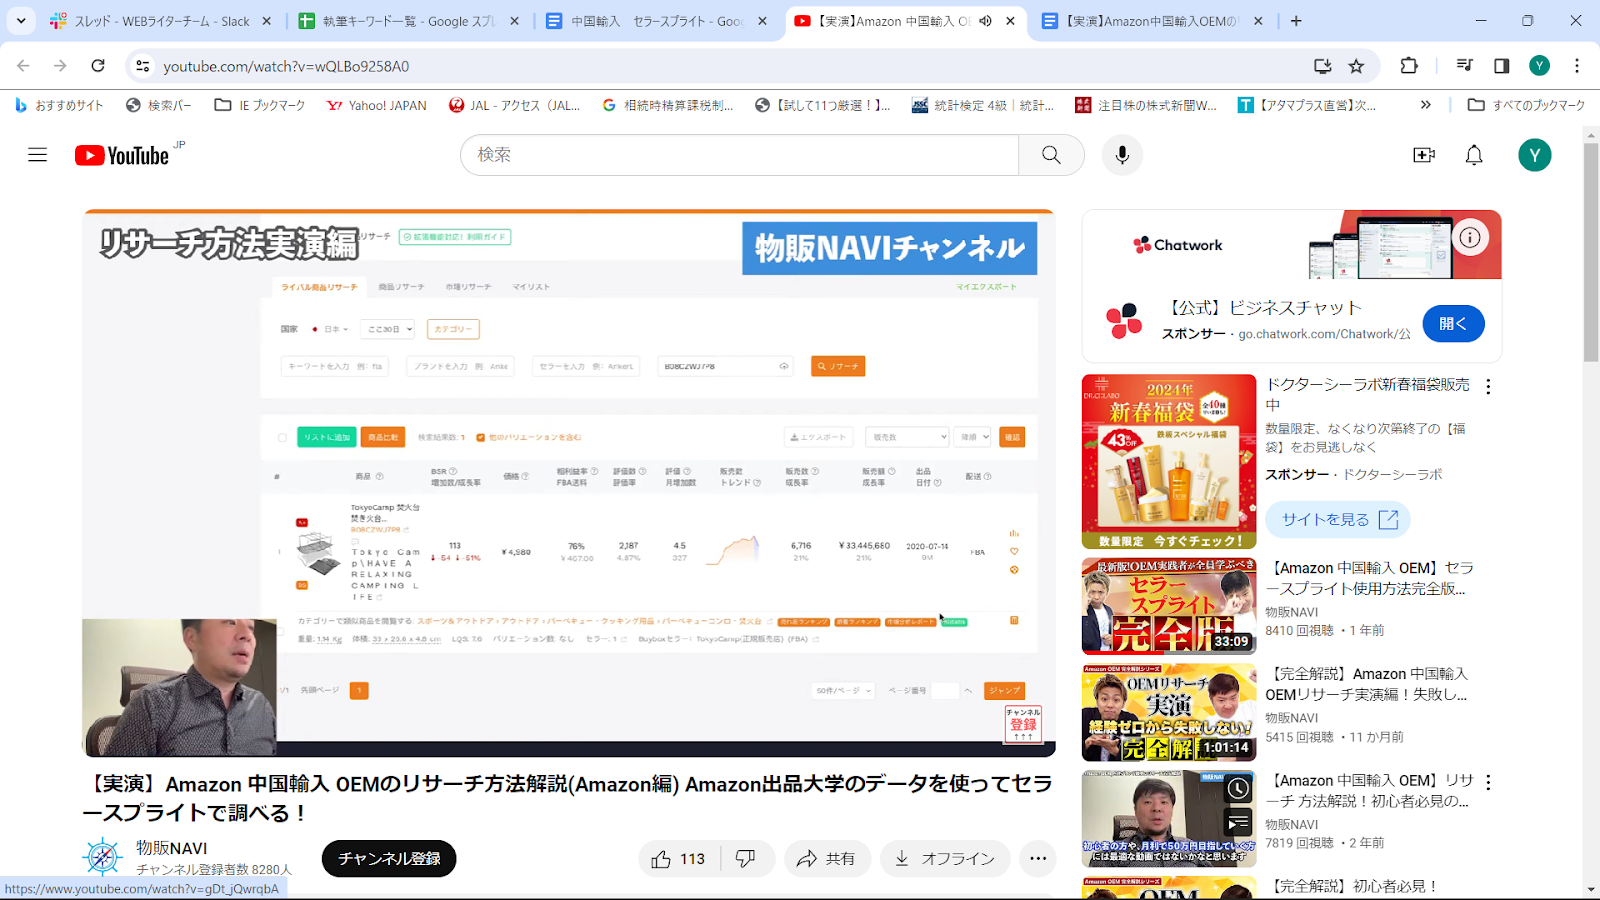
Task: Open 物販NAVI channel avatar
Action: click(102, 858)
